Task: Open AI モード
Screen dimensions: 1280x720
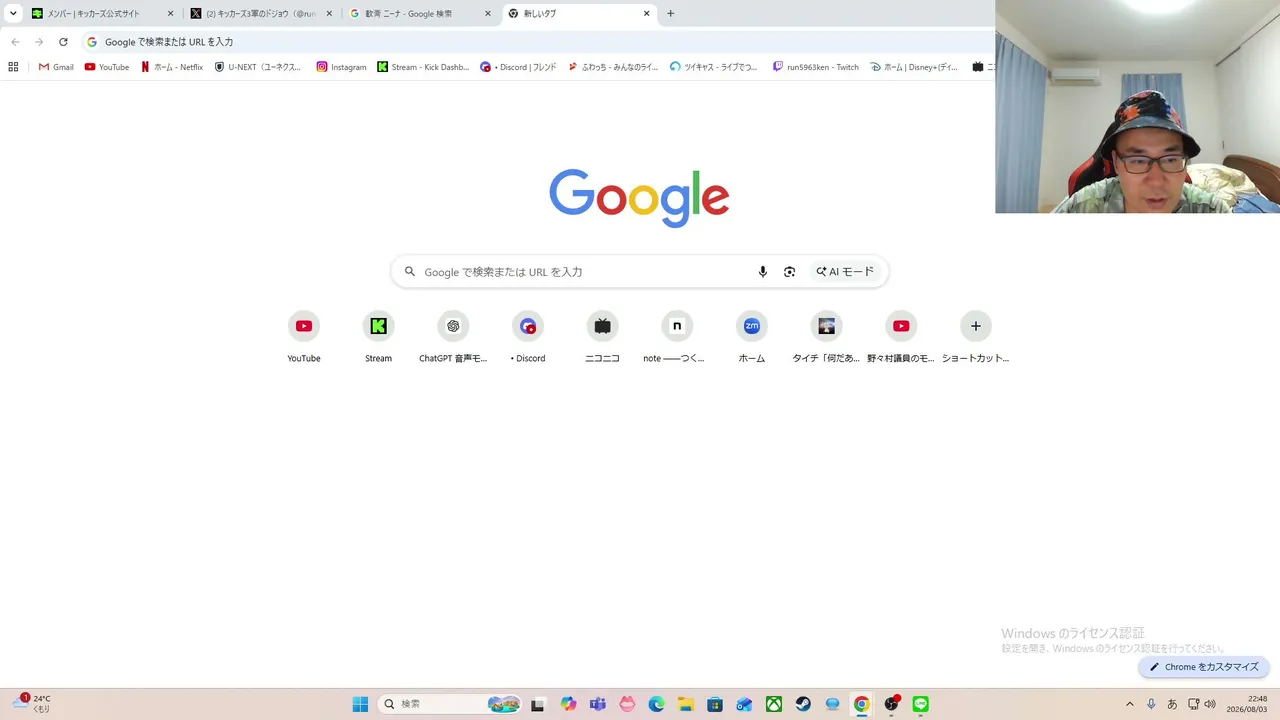Action: [x=845, y=272]
